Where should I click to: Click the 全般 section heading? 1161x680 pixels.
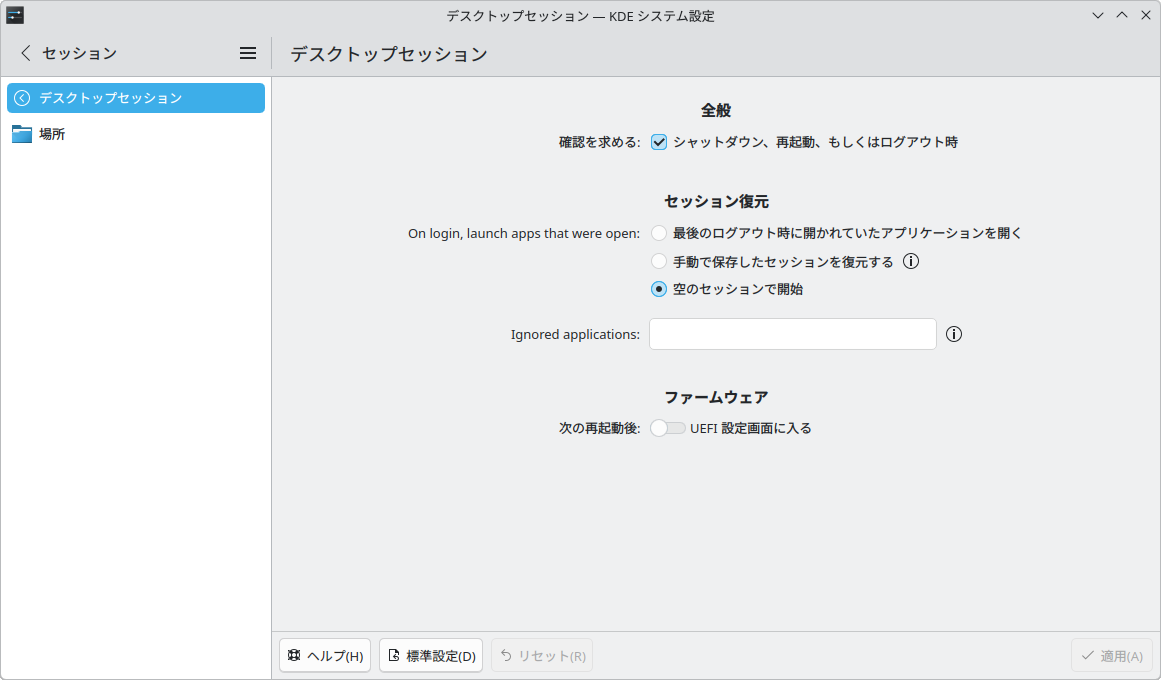point(716,110)
